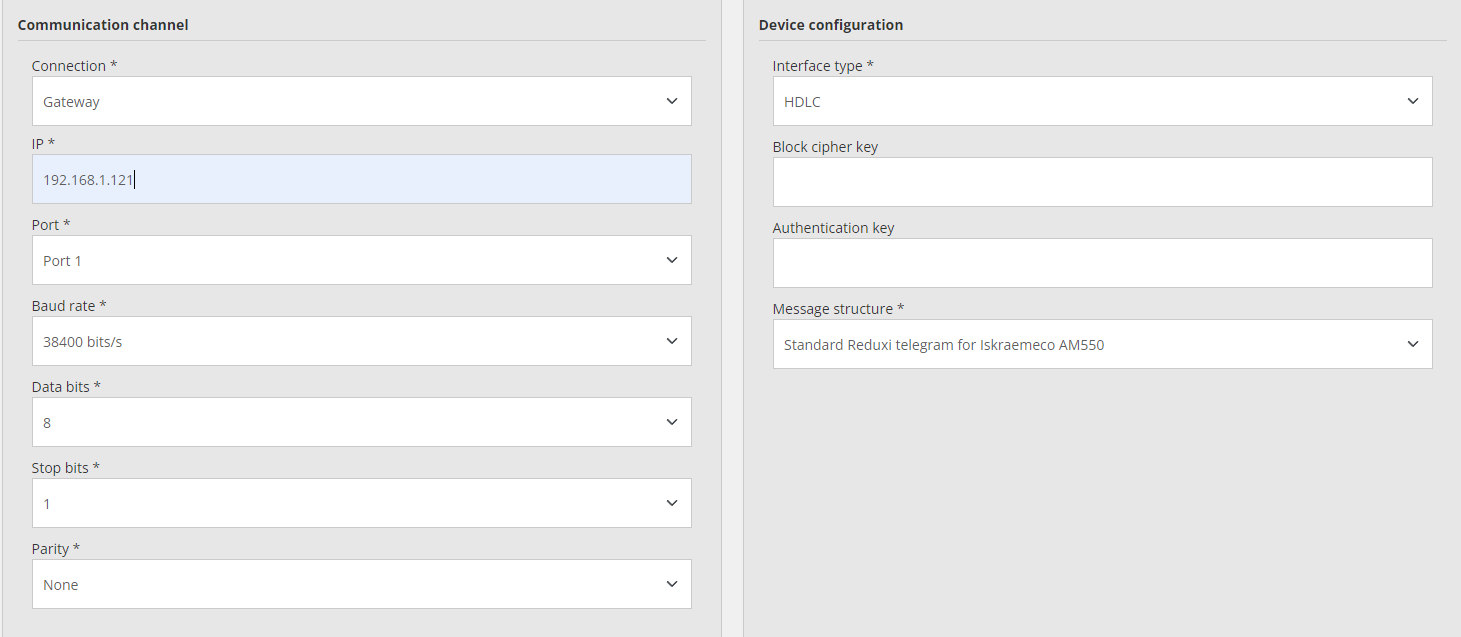The width and height of the screenshot is (1461, 637).
Task: Click the Communication channel section heading
Action: (x=103, y=24)
